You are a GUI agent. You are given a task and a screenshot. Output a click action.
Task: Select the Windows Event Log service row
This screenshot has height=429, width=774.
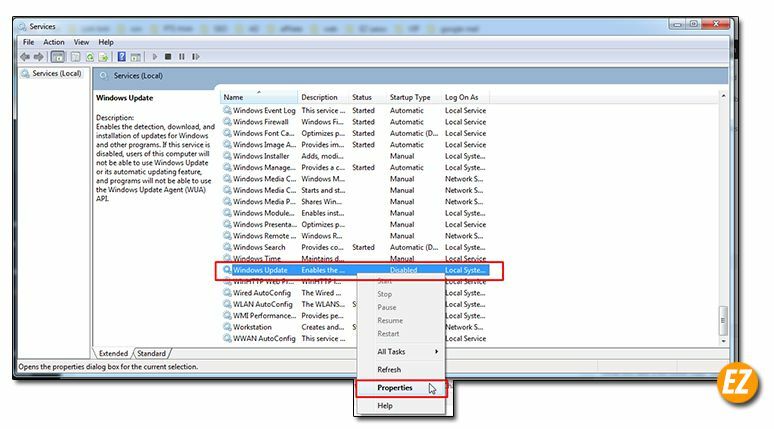point(354,110)
